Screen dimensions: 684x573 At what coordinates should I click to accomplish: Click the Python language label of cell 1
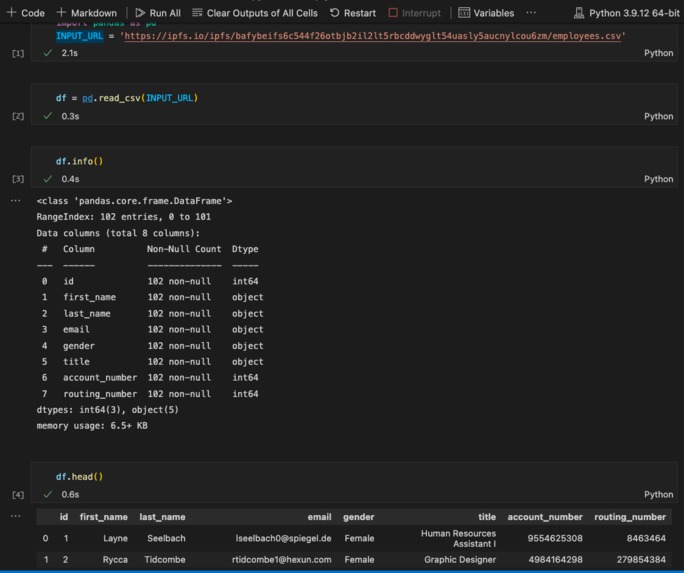point(658,53)
